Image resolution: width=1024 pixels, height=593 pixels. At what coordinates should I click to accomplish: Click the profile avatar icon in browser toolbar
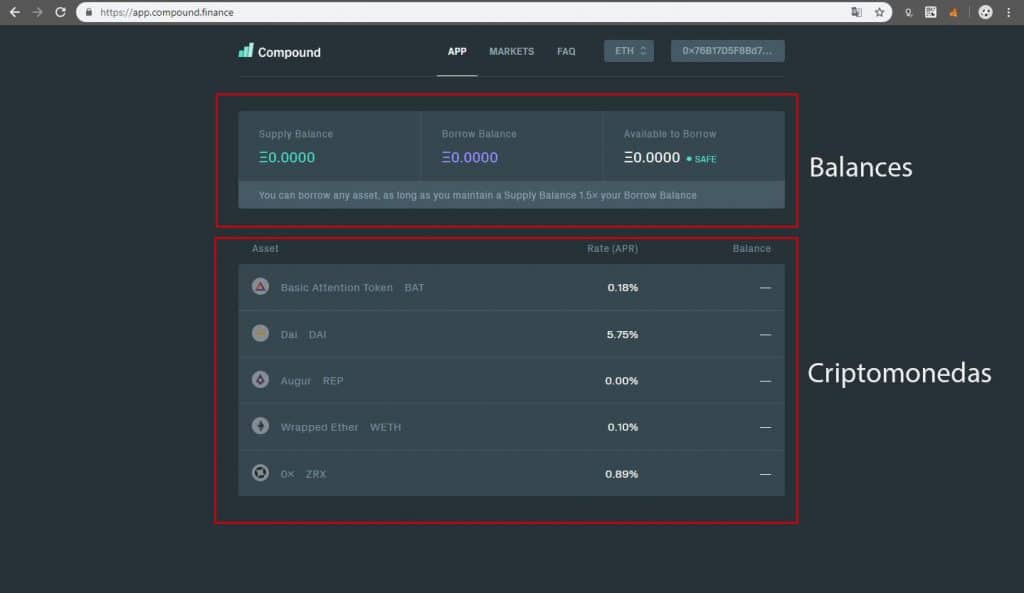point(985,12)
